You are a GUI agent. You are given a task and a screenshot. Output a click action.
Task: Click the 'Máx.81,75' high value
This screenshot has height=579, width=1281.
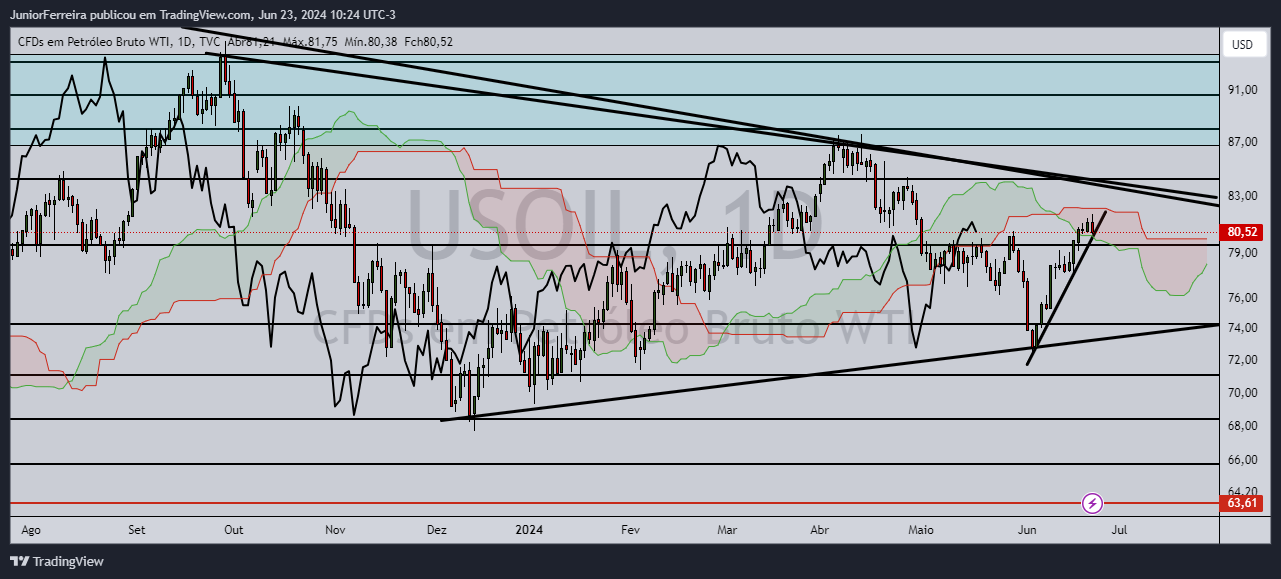[x=310, y=42]
